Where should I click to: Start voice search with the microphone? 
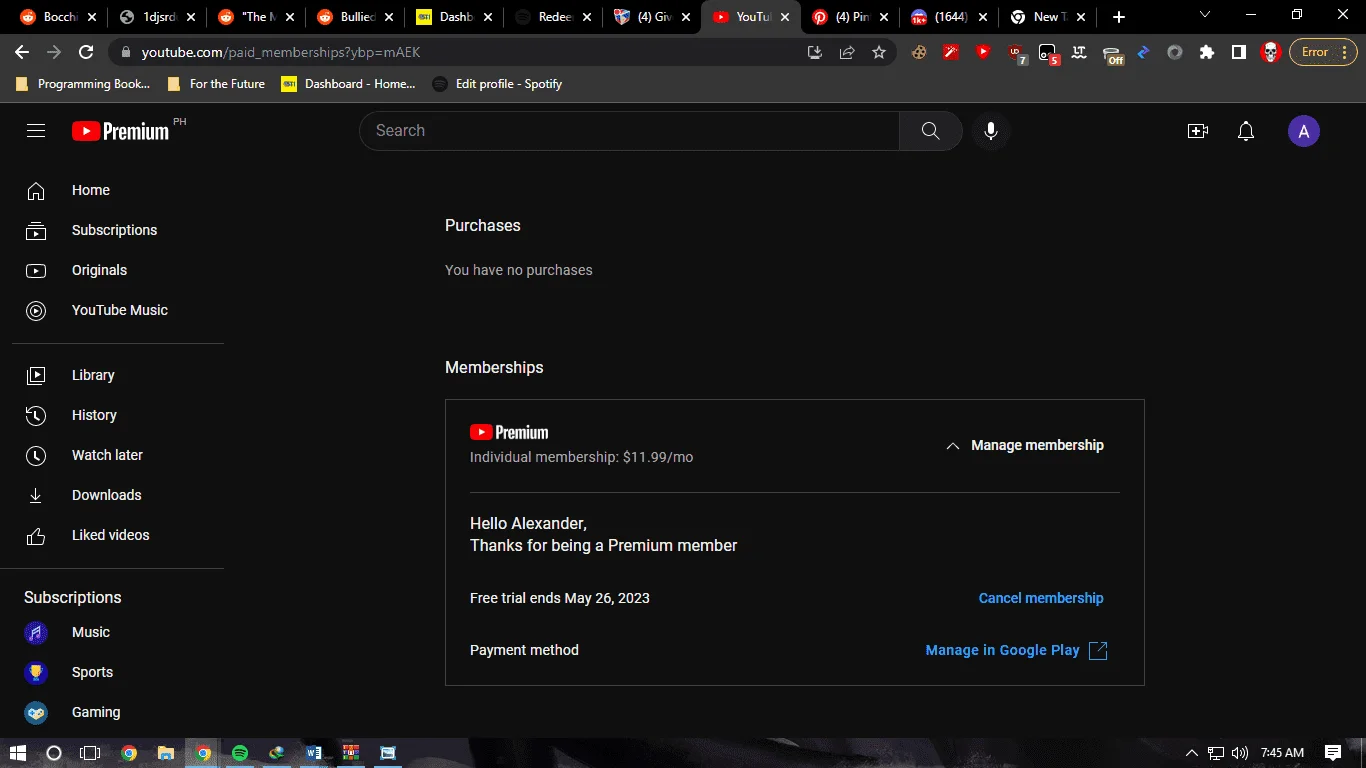click(x=991, y=131)
